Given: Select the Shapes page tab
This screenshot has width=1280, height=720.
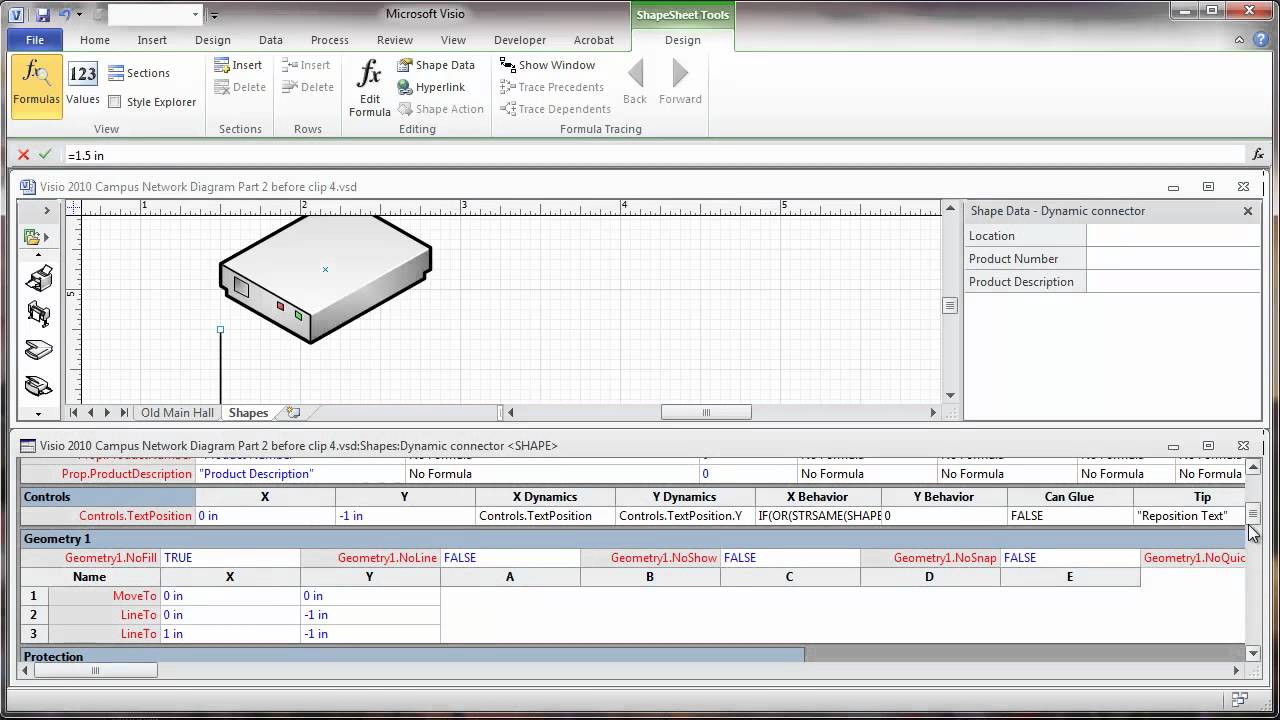Looking at the screenshot, I should tap(248, 412).
